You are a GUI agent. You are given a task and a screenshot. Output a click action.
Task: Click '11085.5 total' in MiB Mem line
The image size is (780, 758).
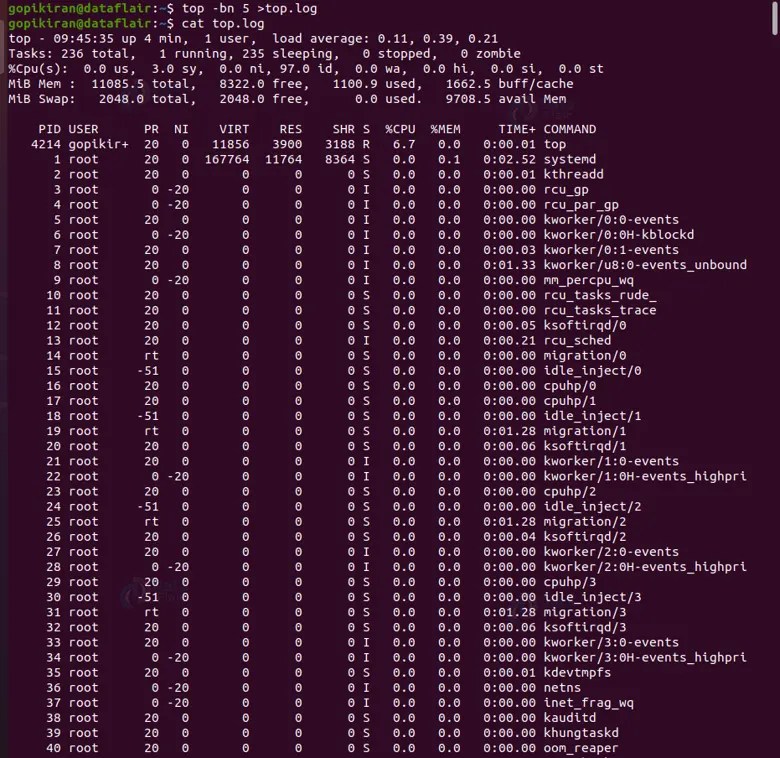(140, 84)
